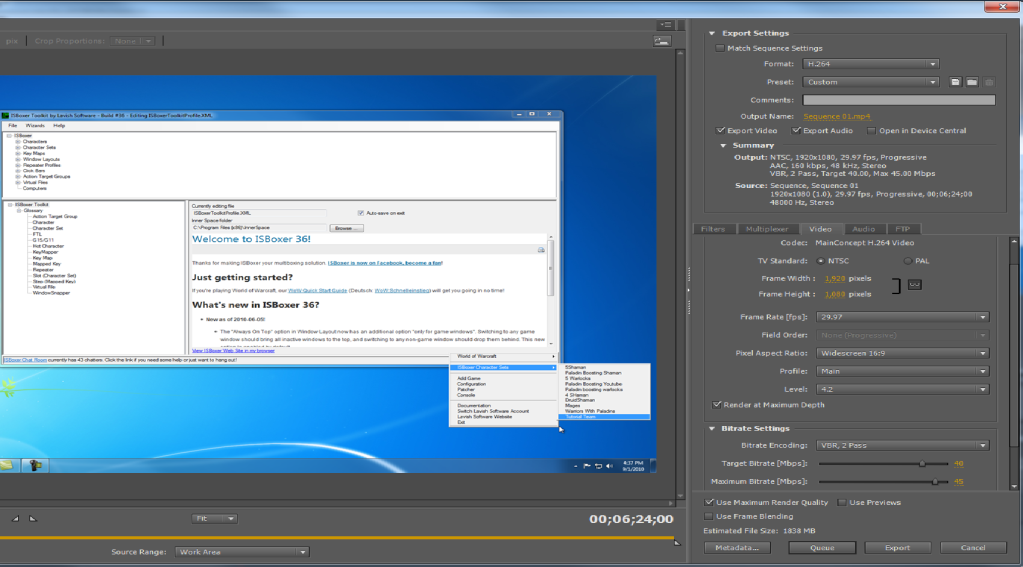Collapse the Summary section
The image size is (1023, 567).
pos(723,146)
